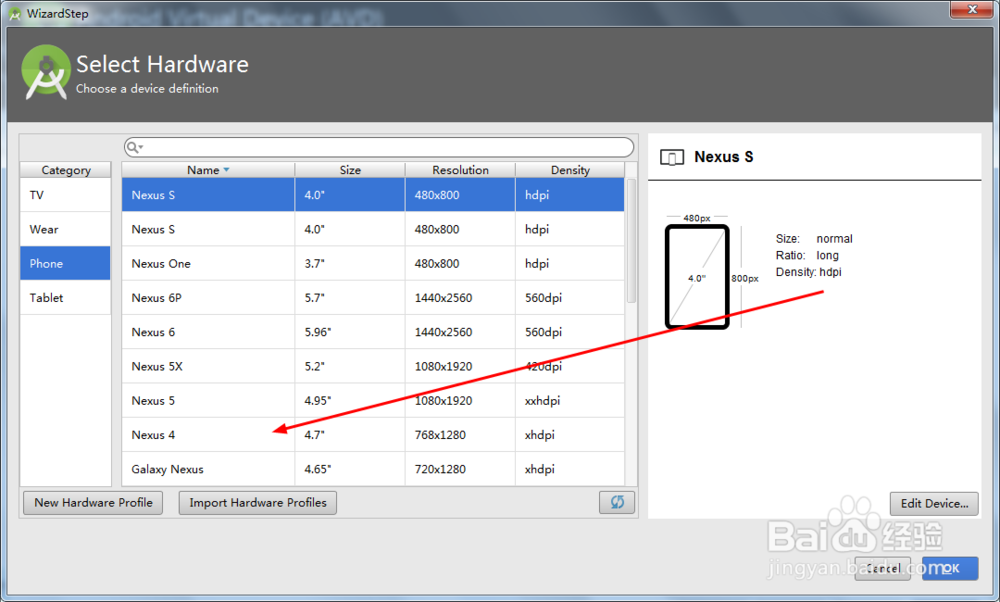
Task: Select the Nexus 5 device row
Action: 373,400
